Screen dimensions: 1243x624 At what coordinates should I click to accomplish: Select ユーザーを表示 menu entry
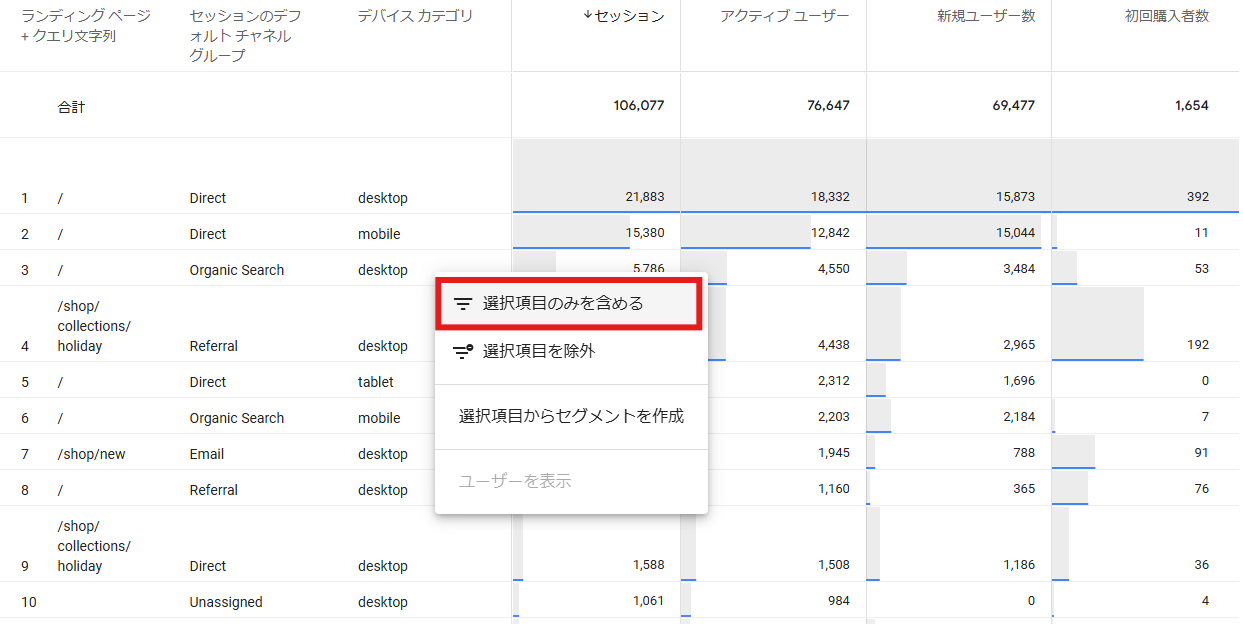[515, 481]
